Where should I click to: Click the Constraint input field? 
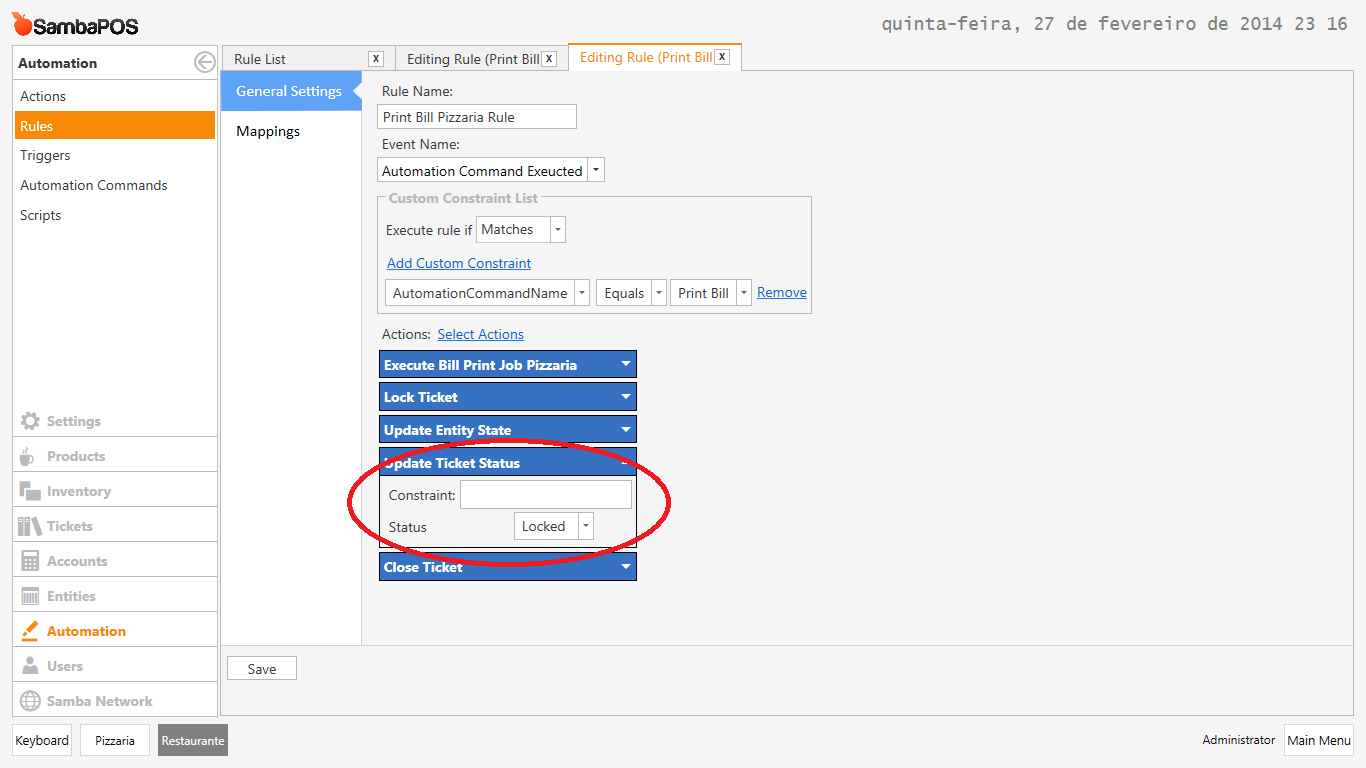[546, 494]
